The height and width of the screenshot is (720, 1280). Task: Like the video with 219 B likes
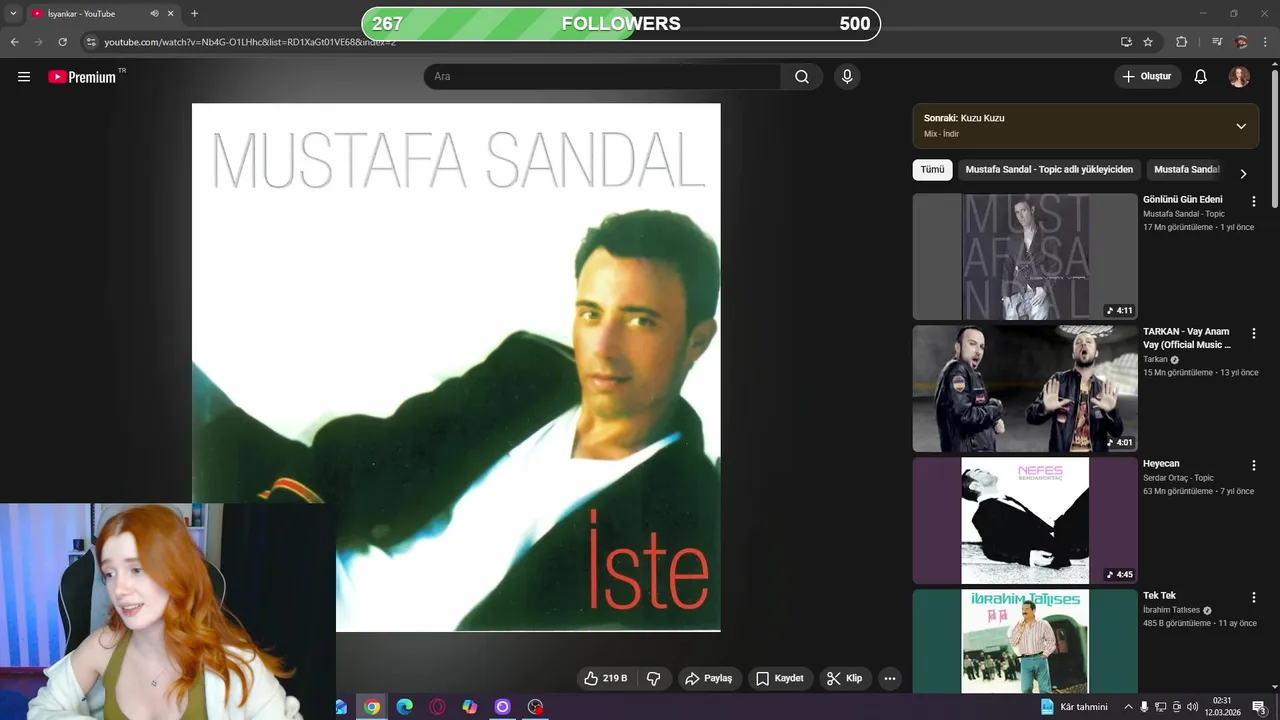[606, 678]
